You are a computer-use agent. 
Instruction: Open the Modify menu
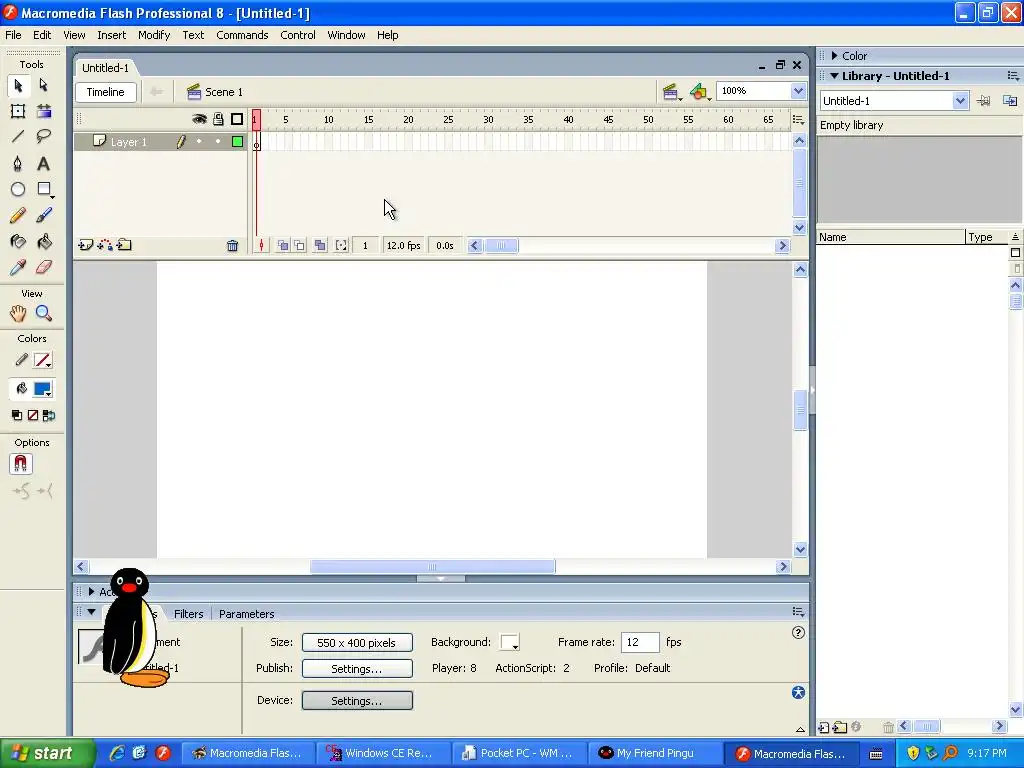[x=154, y=35]
